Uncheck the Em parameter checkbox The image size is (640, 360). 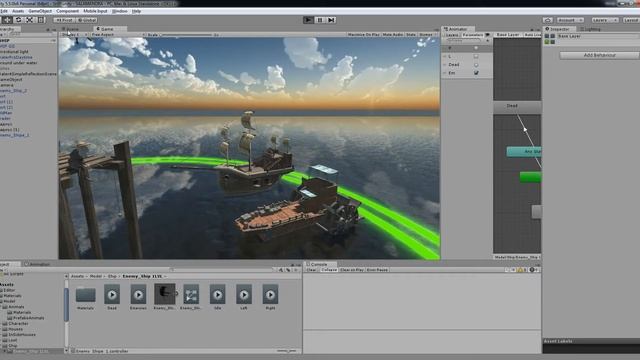(476, 73)
